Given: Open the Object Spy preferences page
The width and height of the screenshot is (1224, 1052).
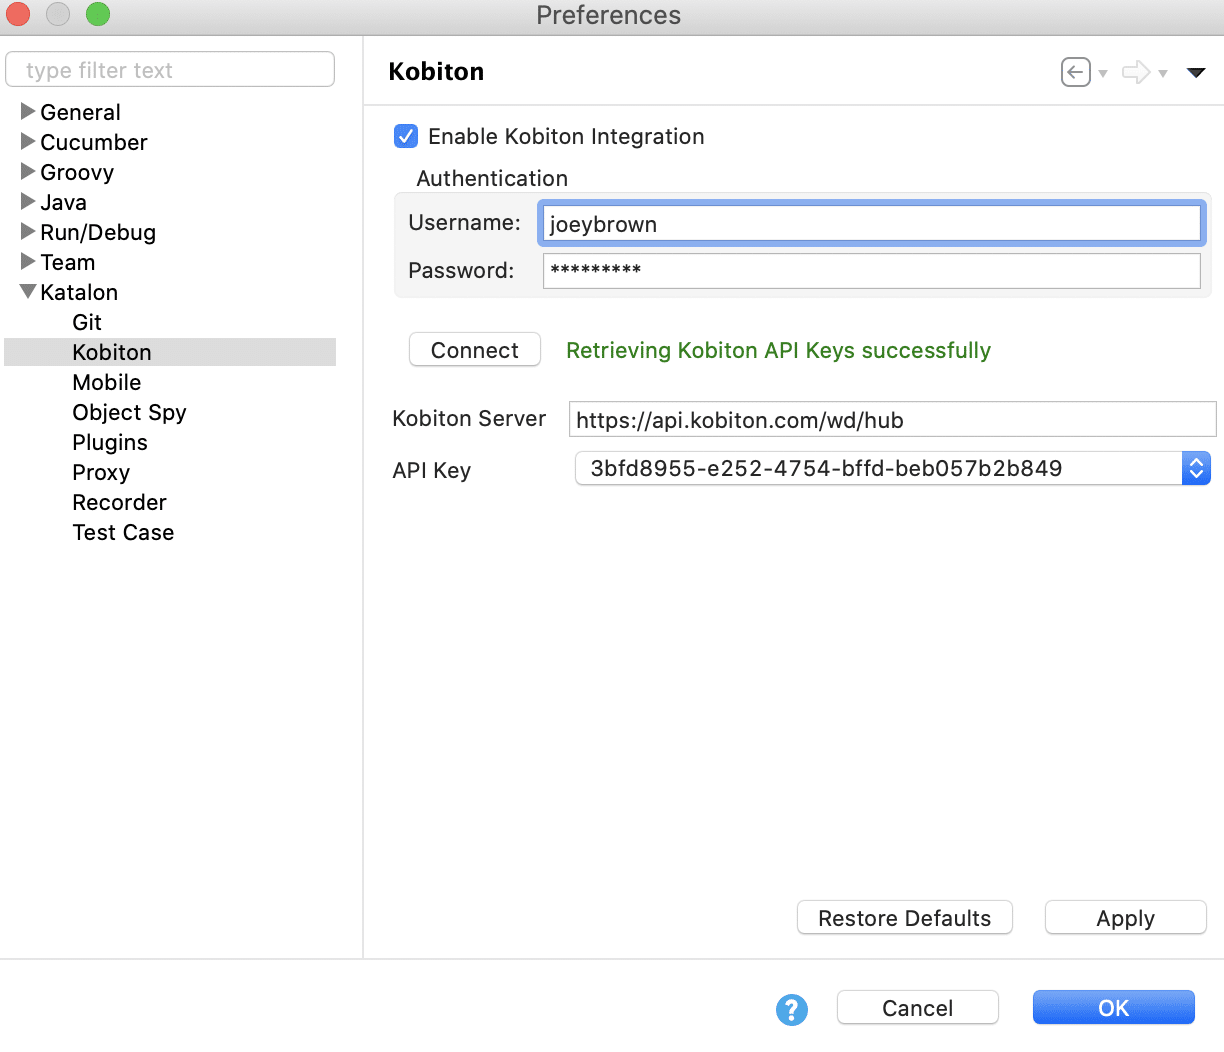Looking at the screenshot, I should (129, 412).
